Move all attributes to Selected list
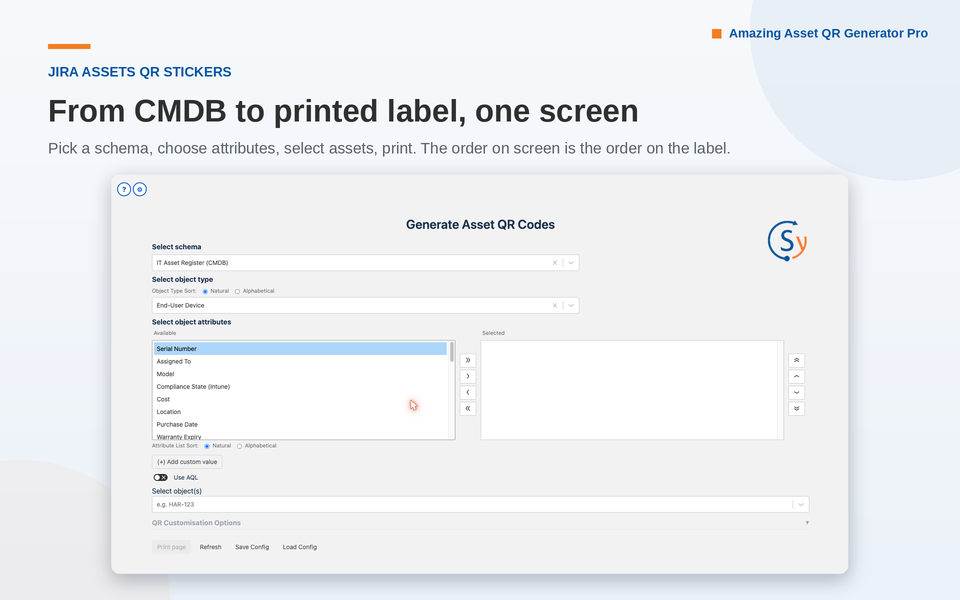960x600 pixels. 468,360
